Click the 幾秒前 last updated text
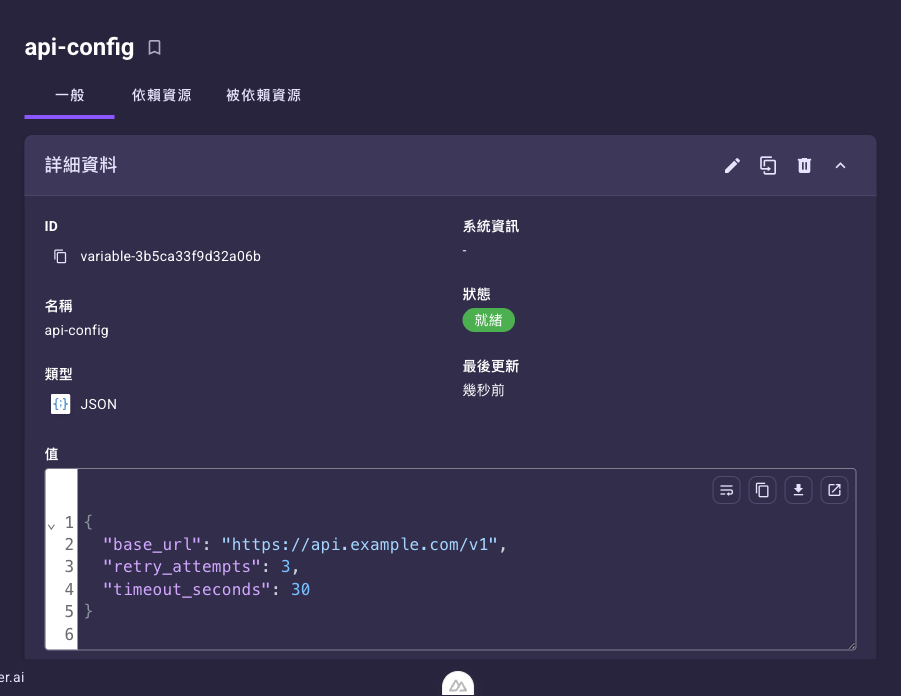This screenshot has height=696, width=901. (484, 391)
